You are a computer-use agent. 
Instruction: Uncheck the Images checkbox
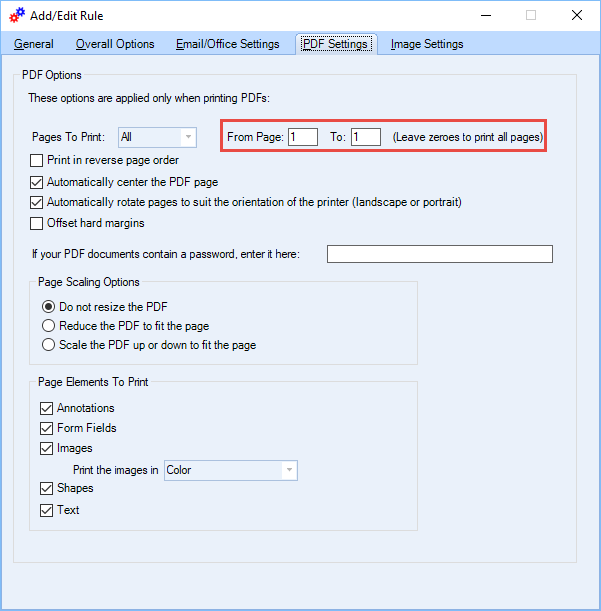(46, 449)
